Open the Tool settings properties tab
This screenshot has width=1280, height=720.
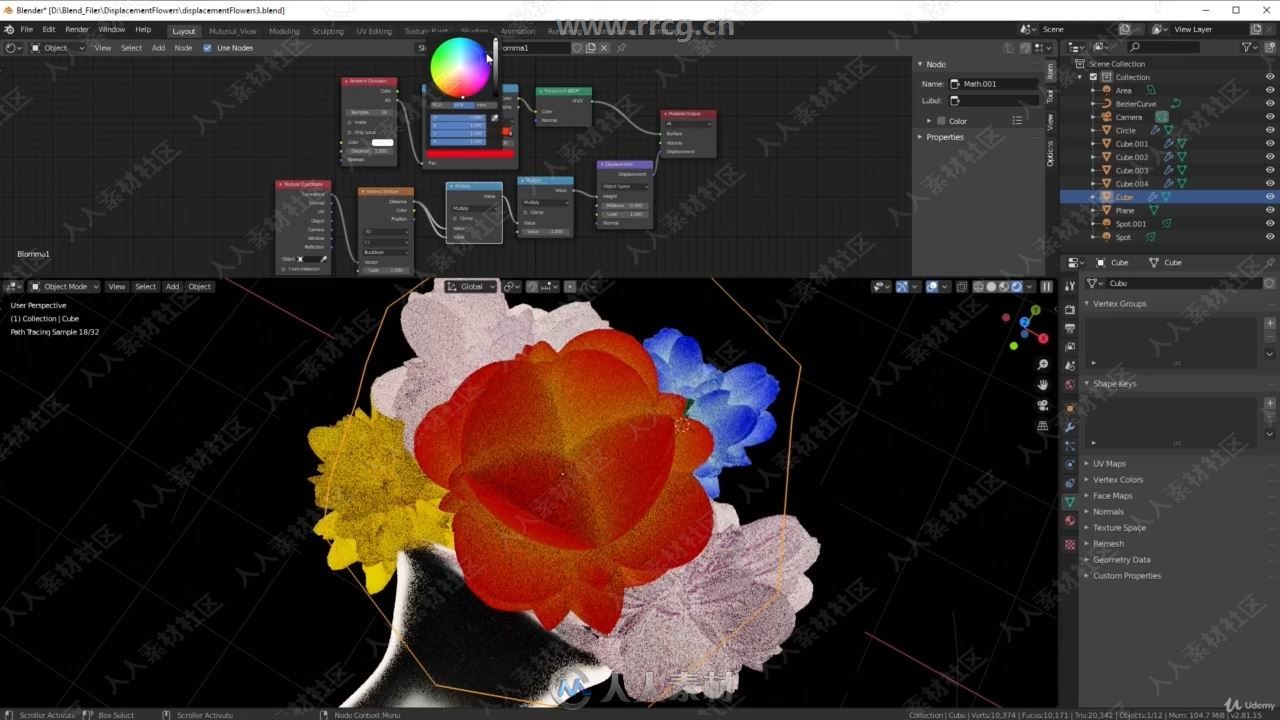coord(1070,287)
